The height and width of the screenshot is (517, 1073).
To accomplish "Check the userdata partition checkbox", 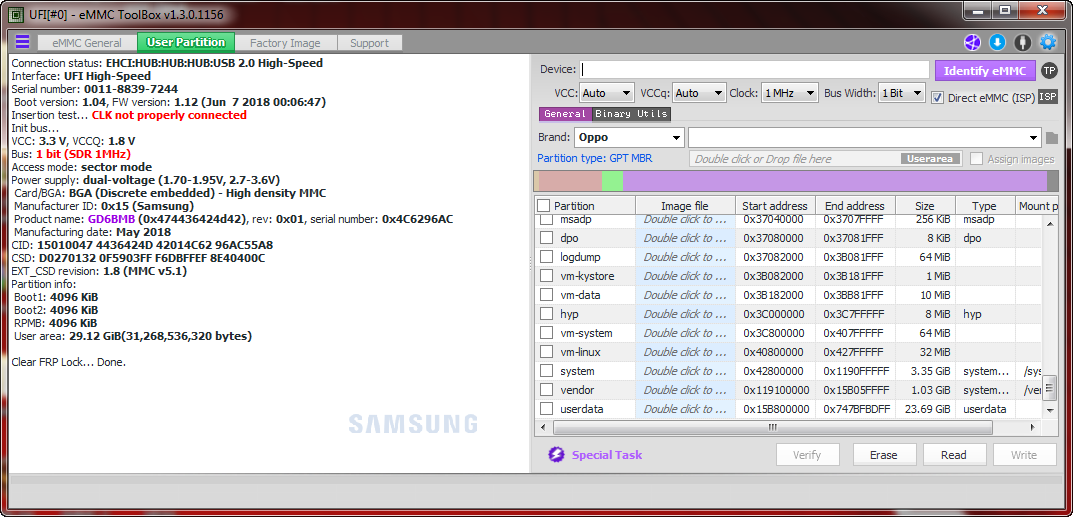I will 546,409.
